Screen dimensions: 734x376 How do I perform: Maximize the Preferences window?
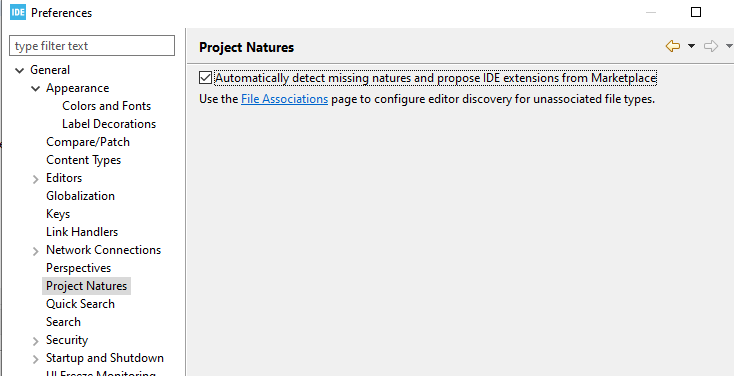[696, 12]
